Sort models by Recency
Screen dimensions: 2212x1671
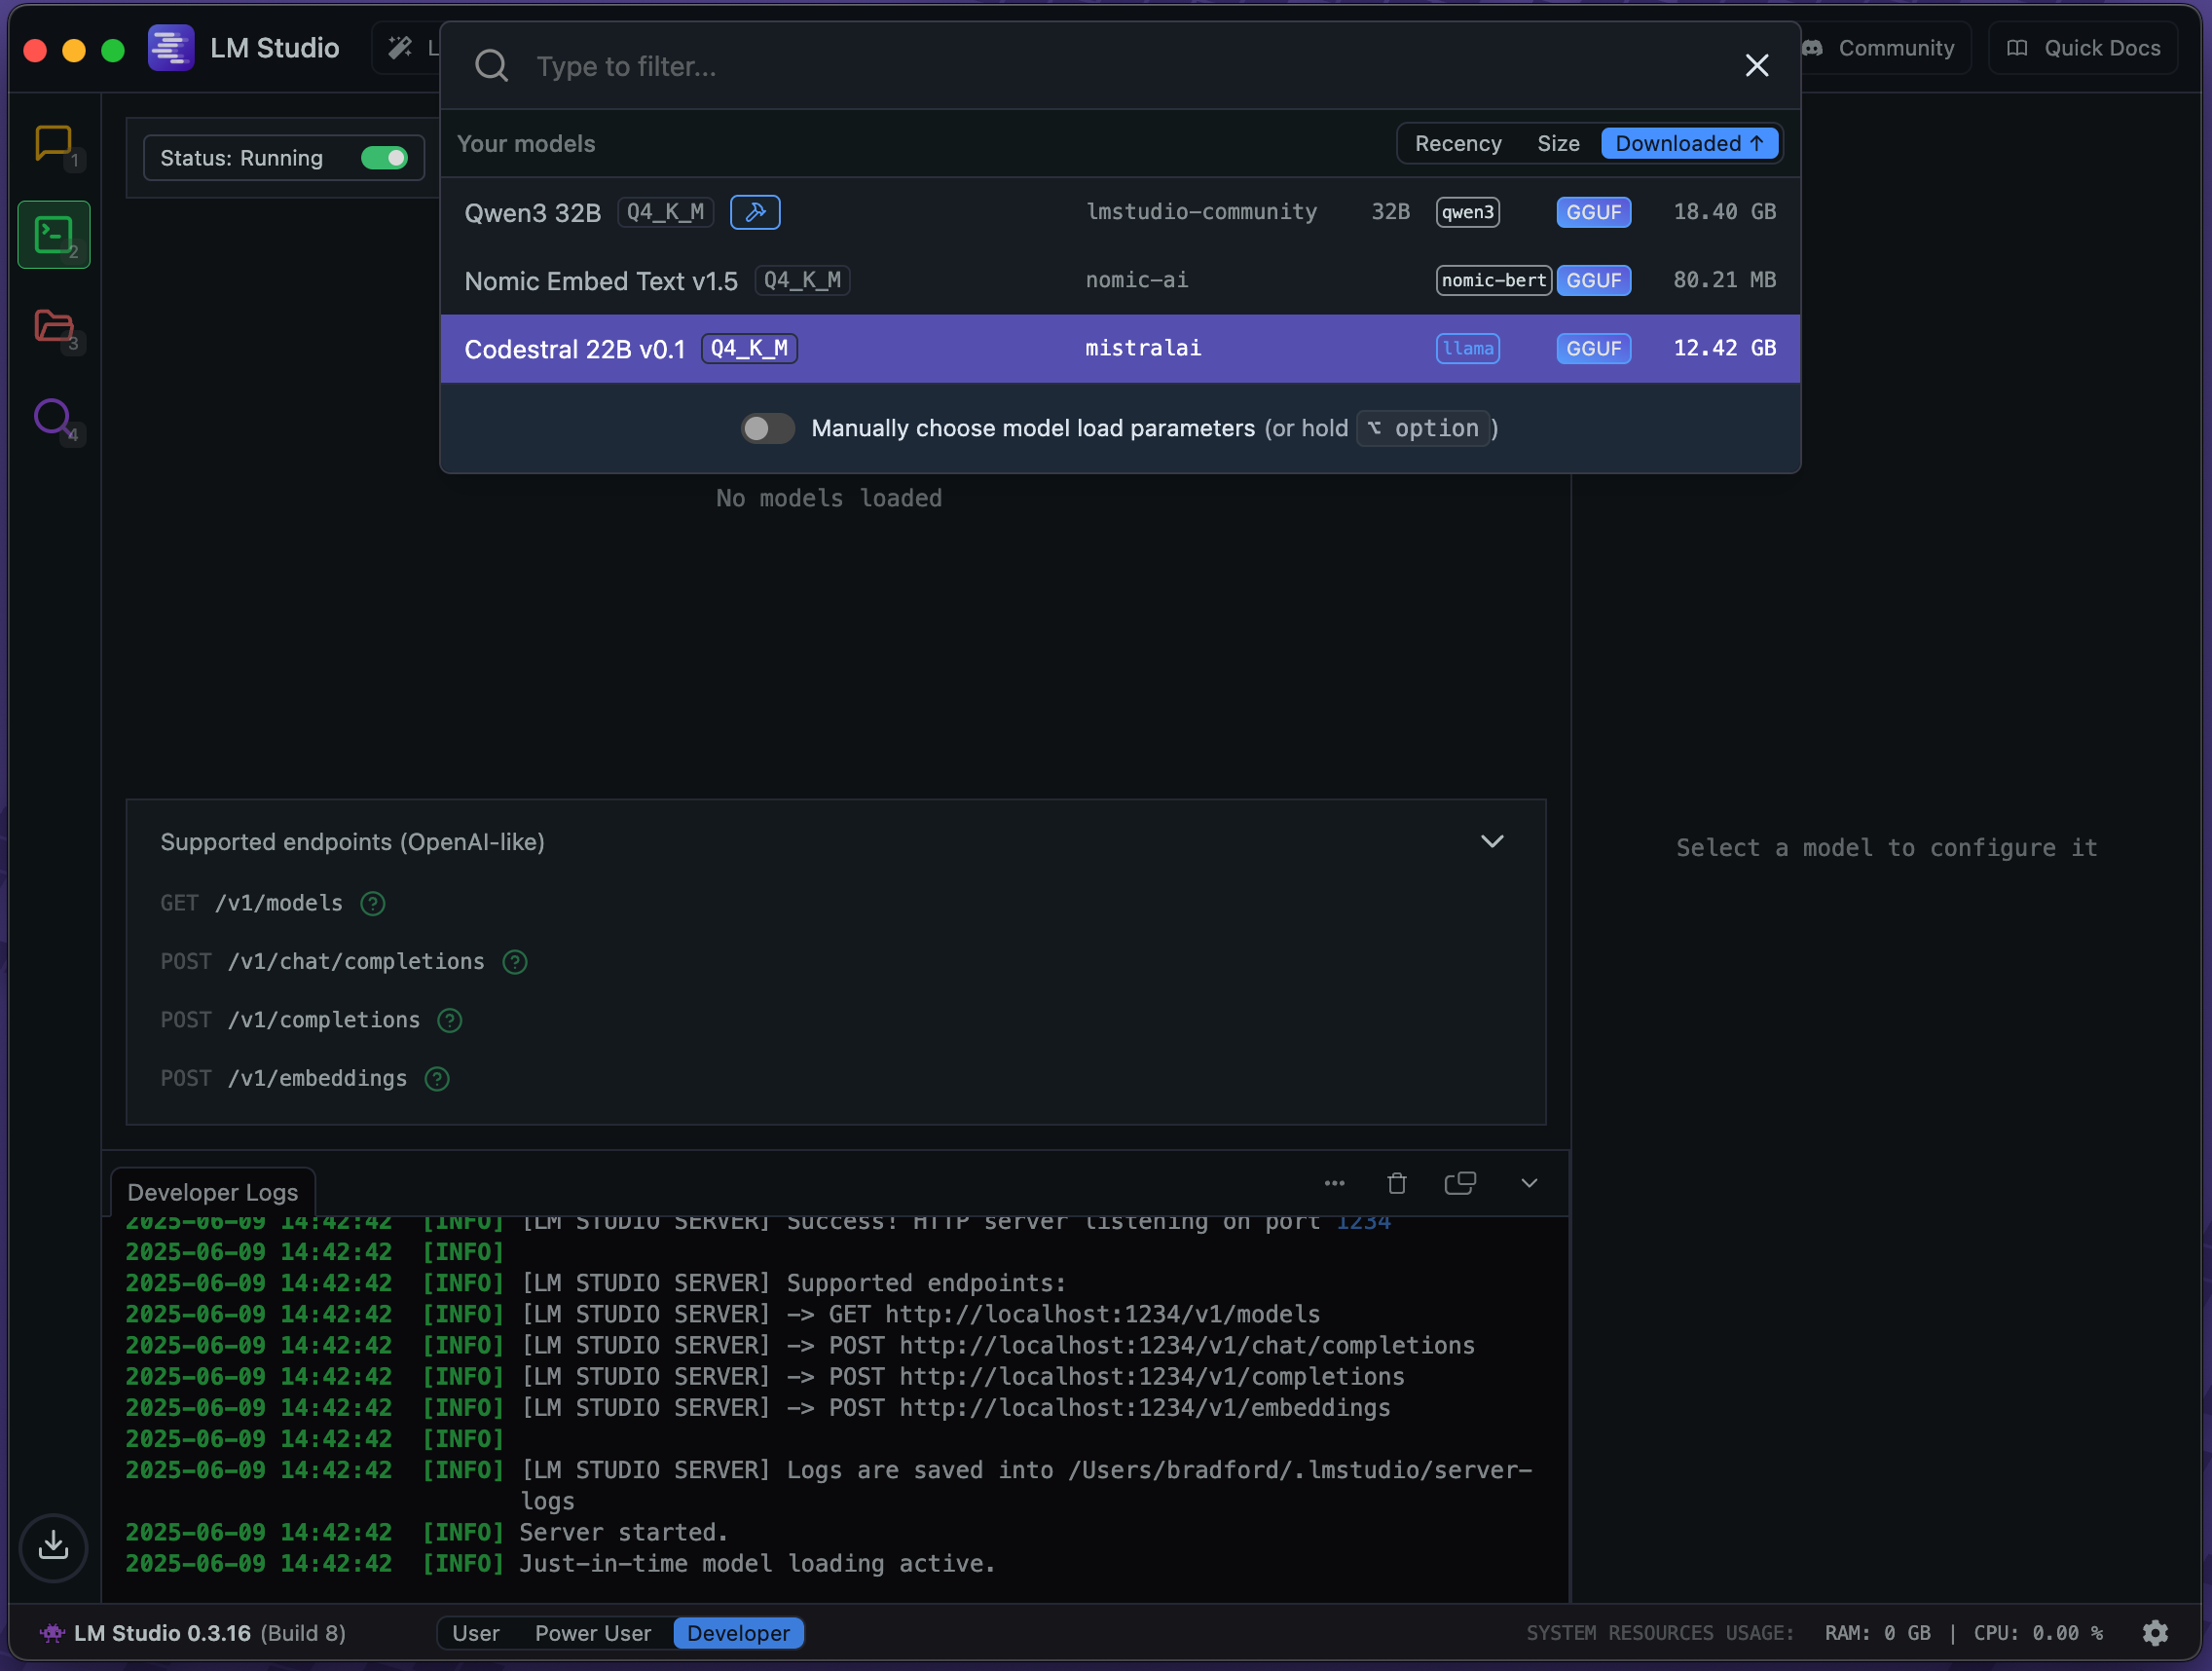(1458, 143)
